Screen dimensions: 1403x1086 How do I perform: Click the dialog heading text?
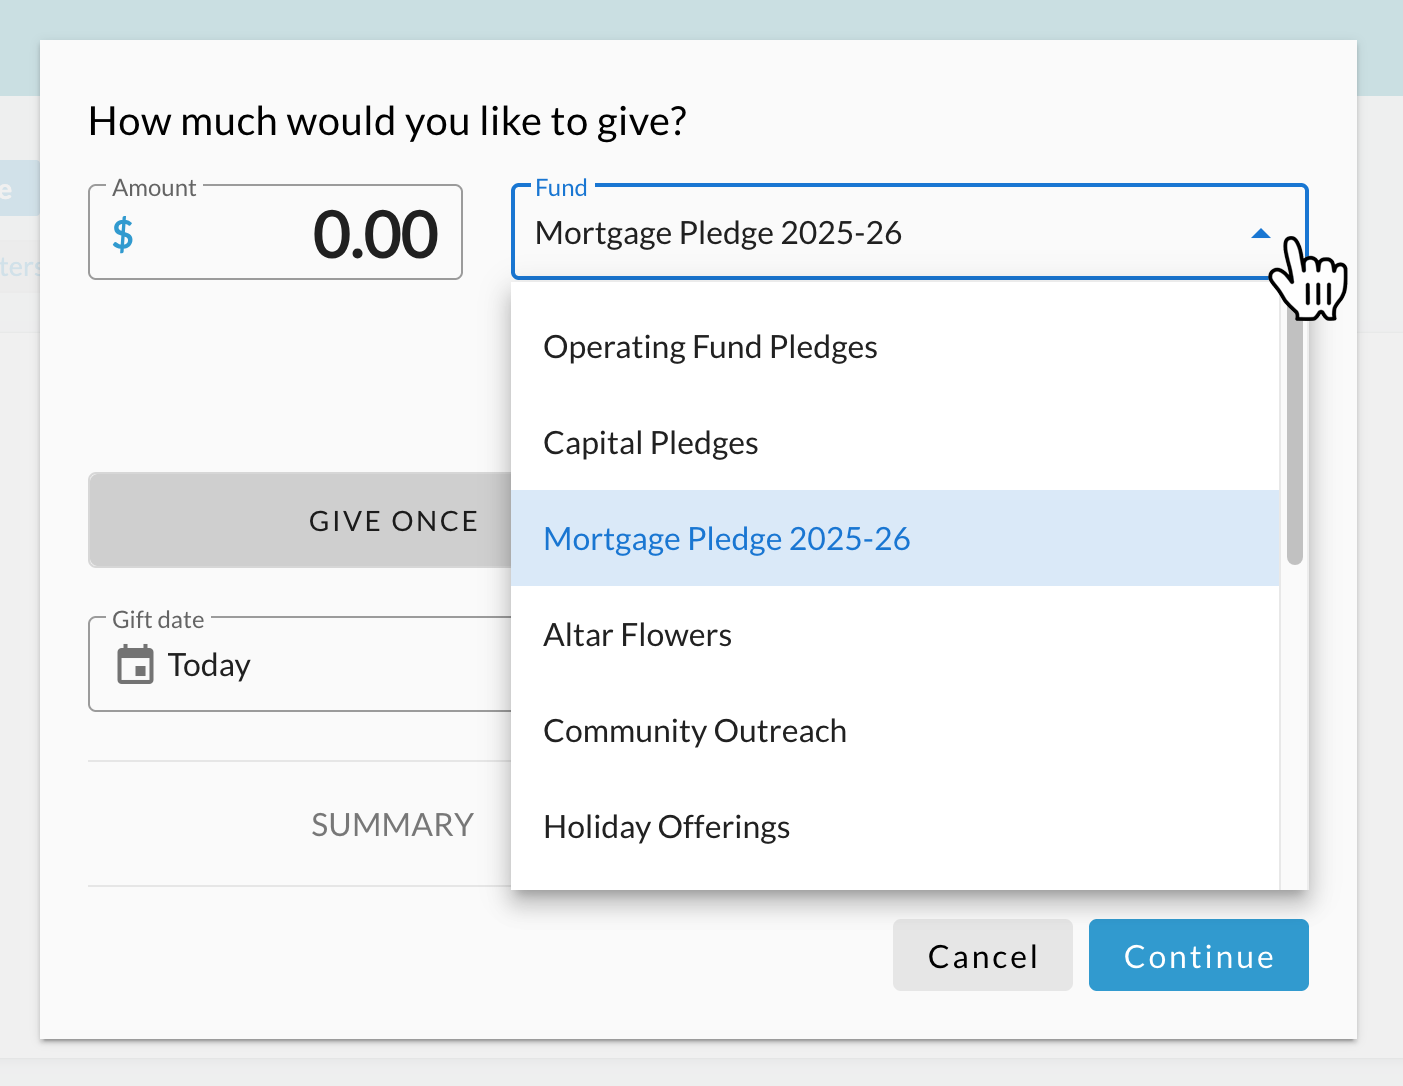[x=387, y=122]
